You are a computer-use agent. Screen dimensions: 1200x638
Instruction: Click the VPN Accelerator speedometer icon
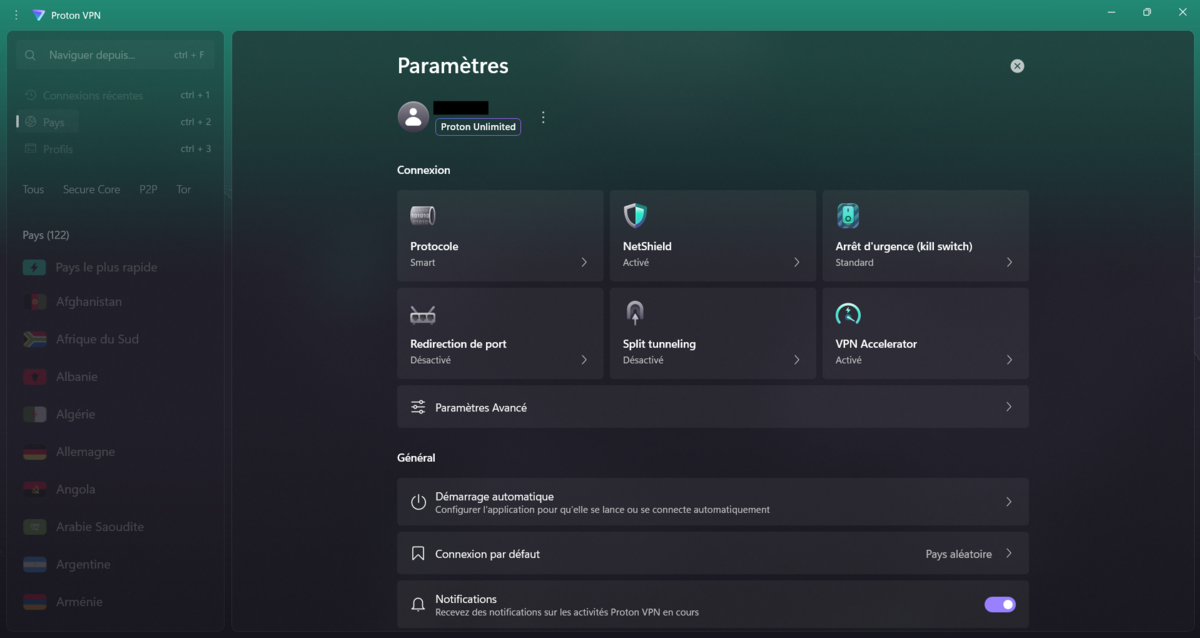(x=848, y=313)
